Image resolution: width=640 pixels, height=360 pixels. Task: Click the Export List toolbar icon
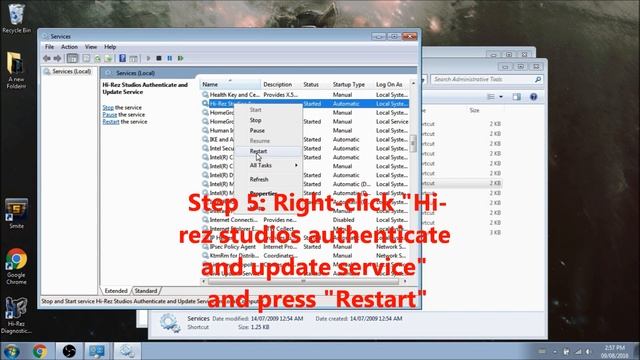coord(108,58)
